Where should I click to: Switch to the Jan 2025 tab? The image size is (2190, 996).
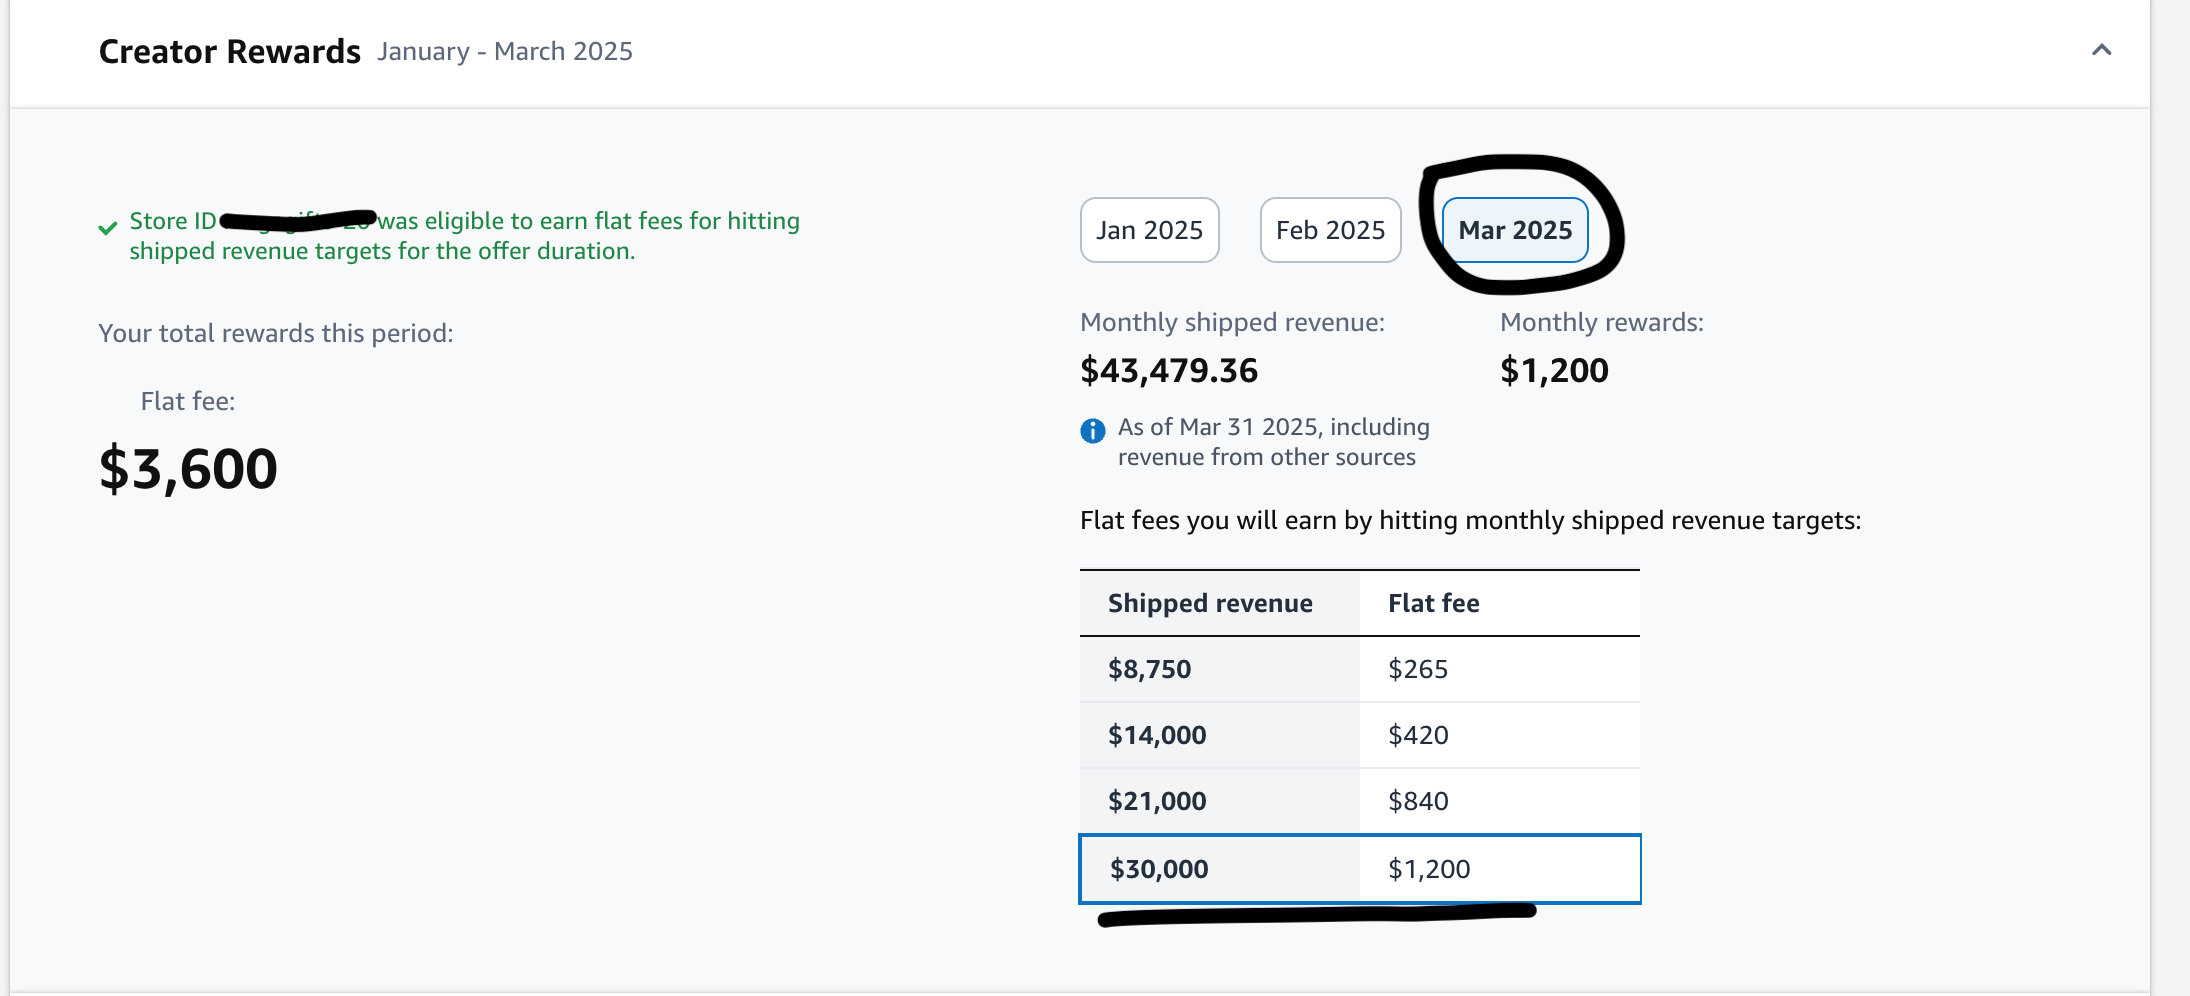coord(1149,230)
